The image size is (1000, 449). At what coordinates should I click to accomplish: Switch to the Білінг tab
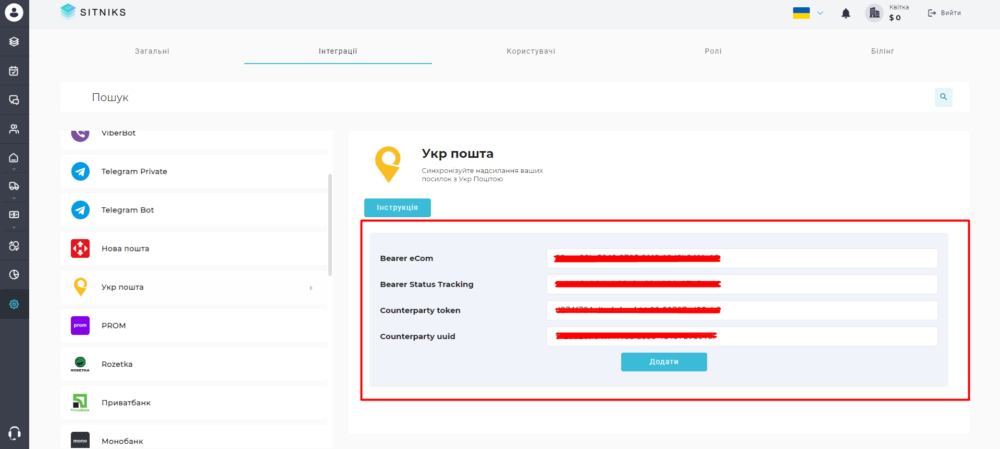(883, 51)
